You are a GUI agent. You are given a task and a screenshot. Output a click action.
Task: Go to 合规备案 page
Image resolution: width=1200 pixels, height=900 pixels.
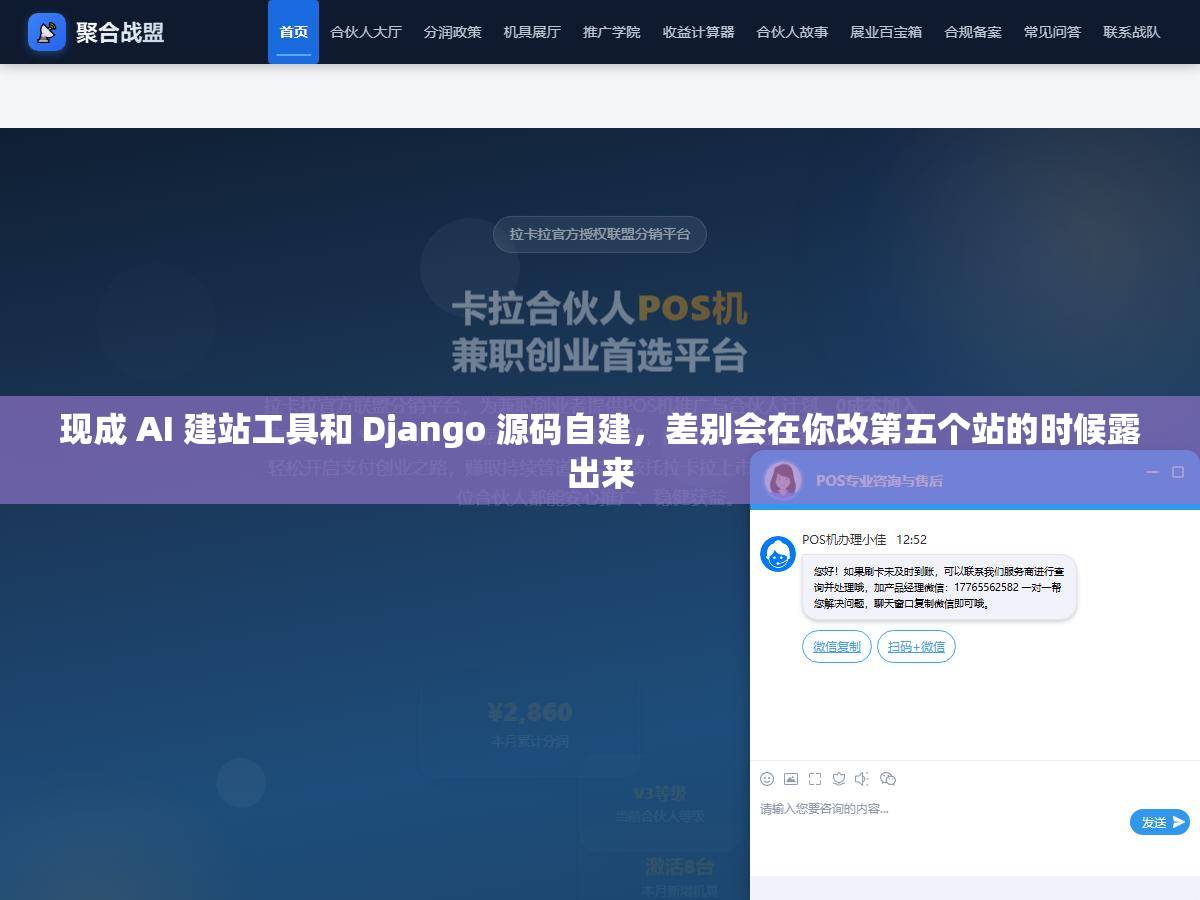point(973,32)
